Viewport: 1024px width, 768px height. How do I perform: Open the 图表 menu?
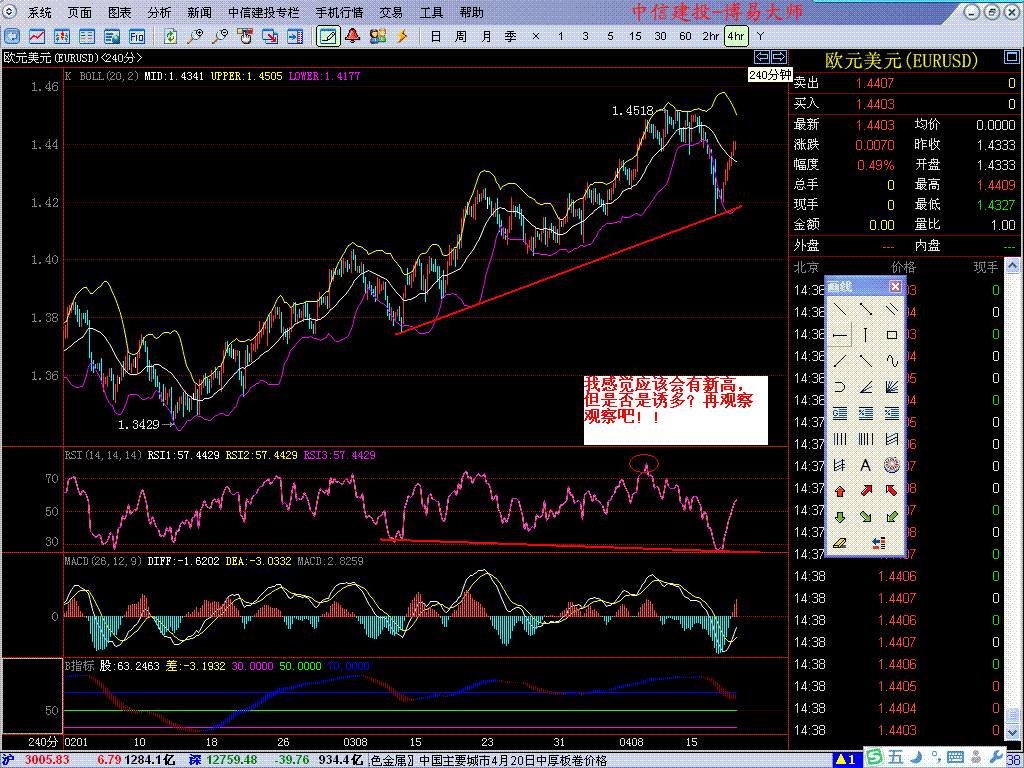tap(120, 12)
